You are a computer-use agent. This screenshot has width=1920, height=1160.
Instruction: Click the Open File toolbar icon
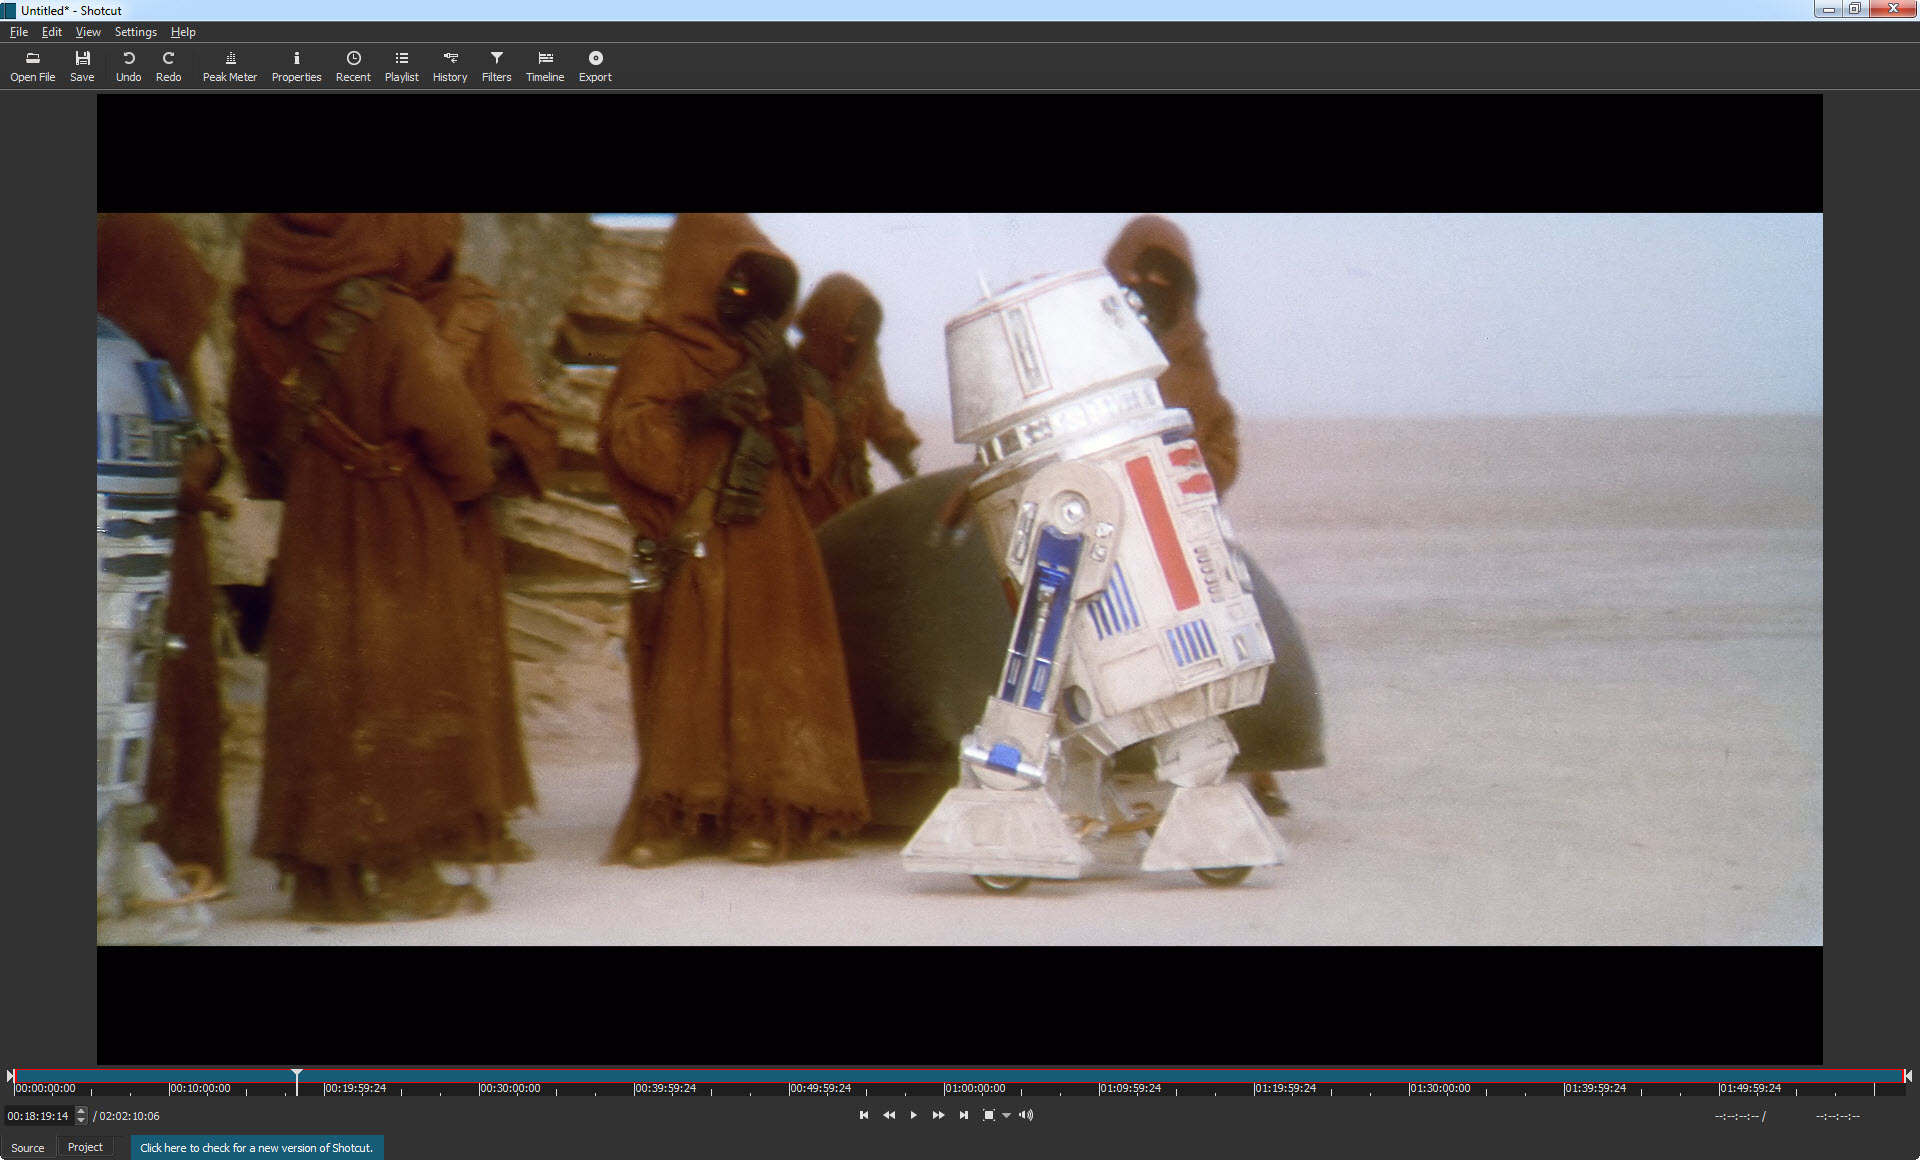point(33,66)
